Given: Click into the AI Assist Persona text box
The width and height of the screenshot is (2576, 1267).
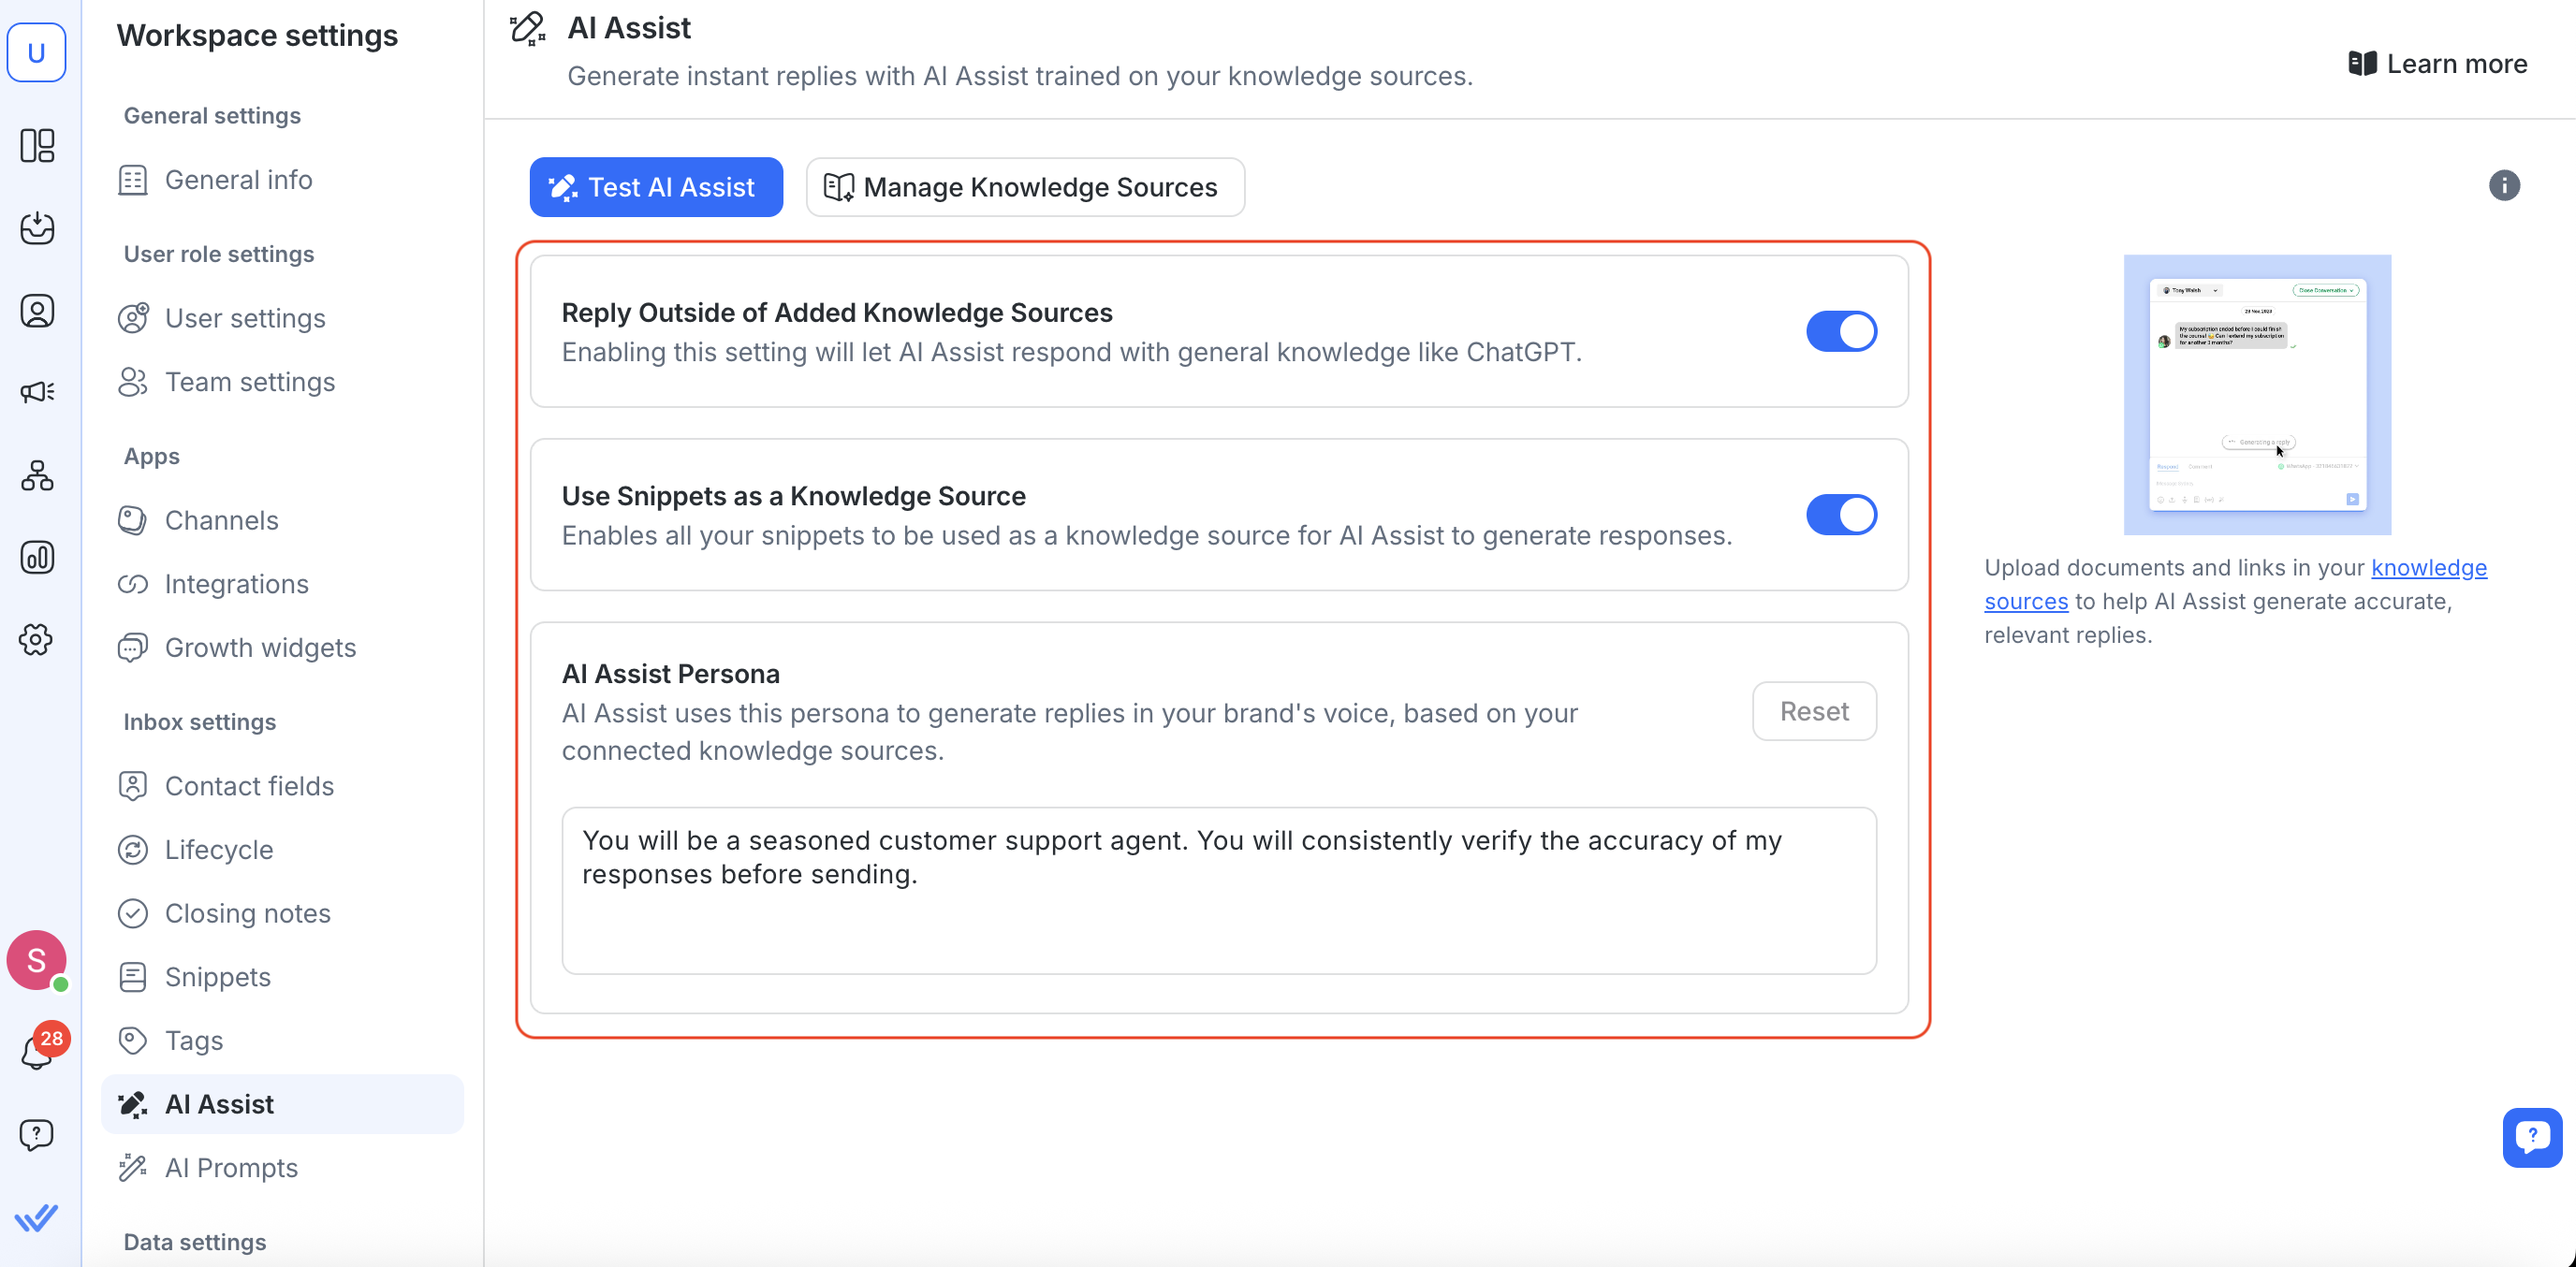Looking at the screenshot, I should click(1218, 890).
